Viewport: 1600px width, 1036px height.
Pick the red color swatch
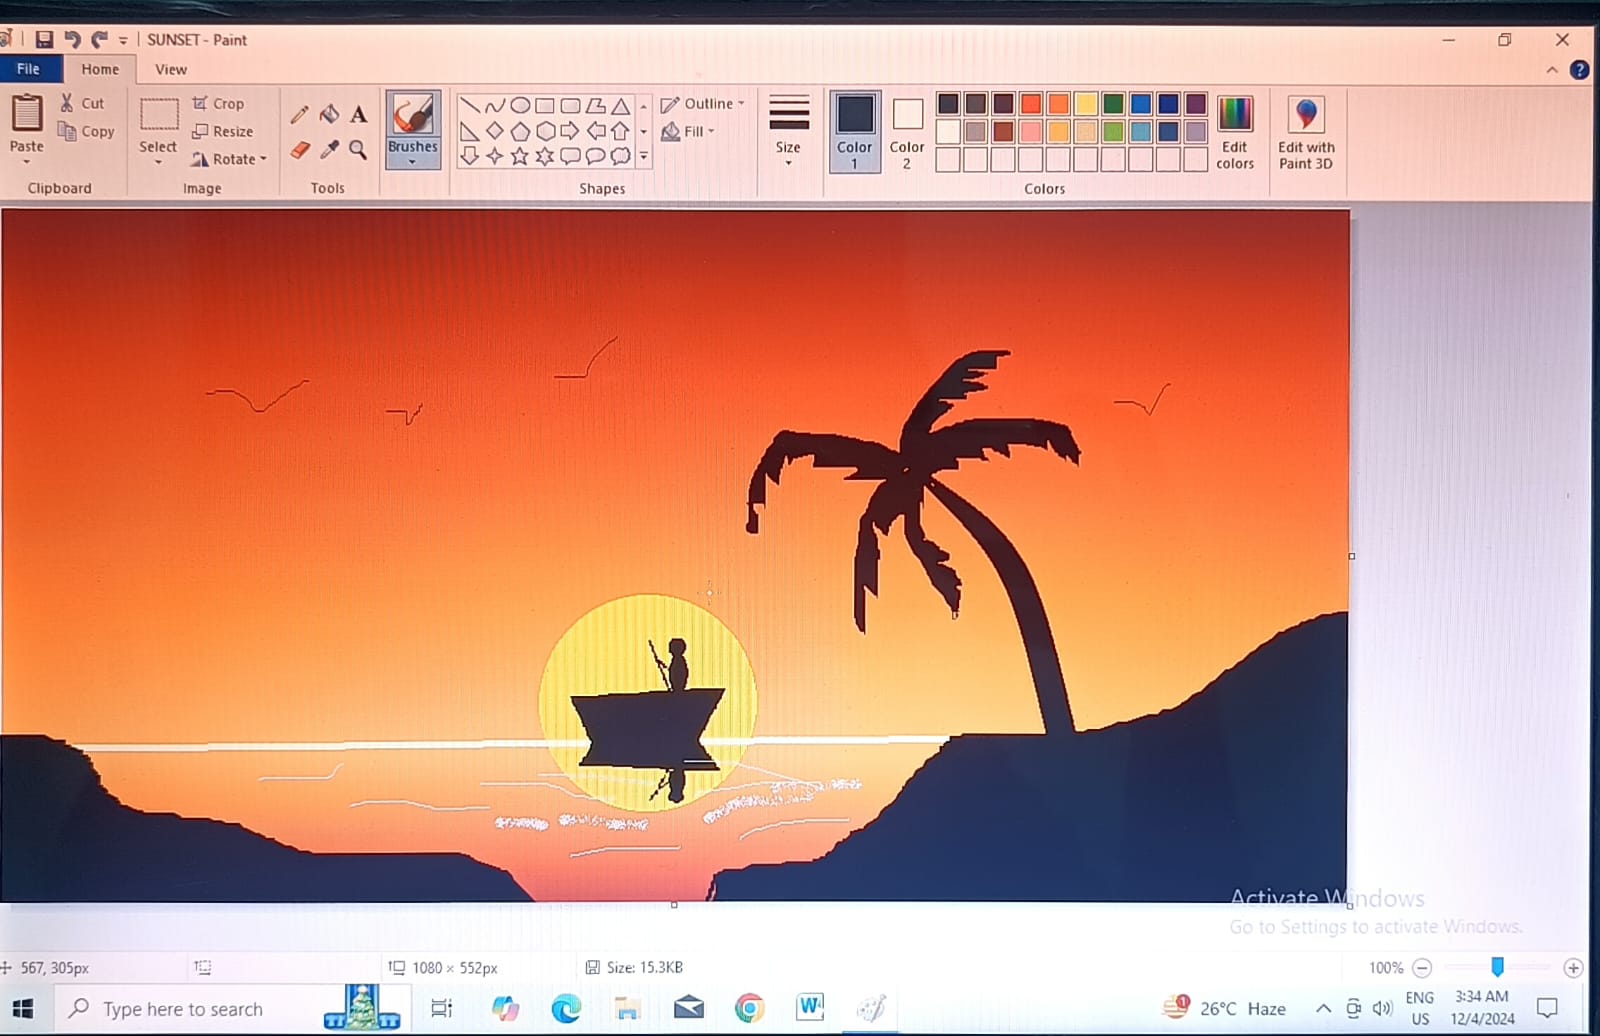point(1031,104)
